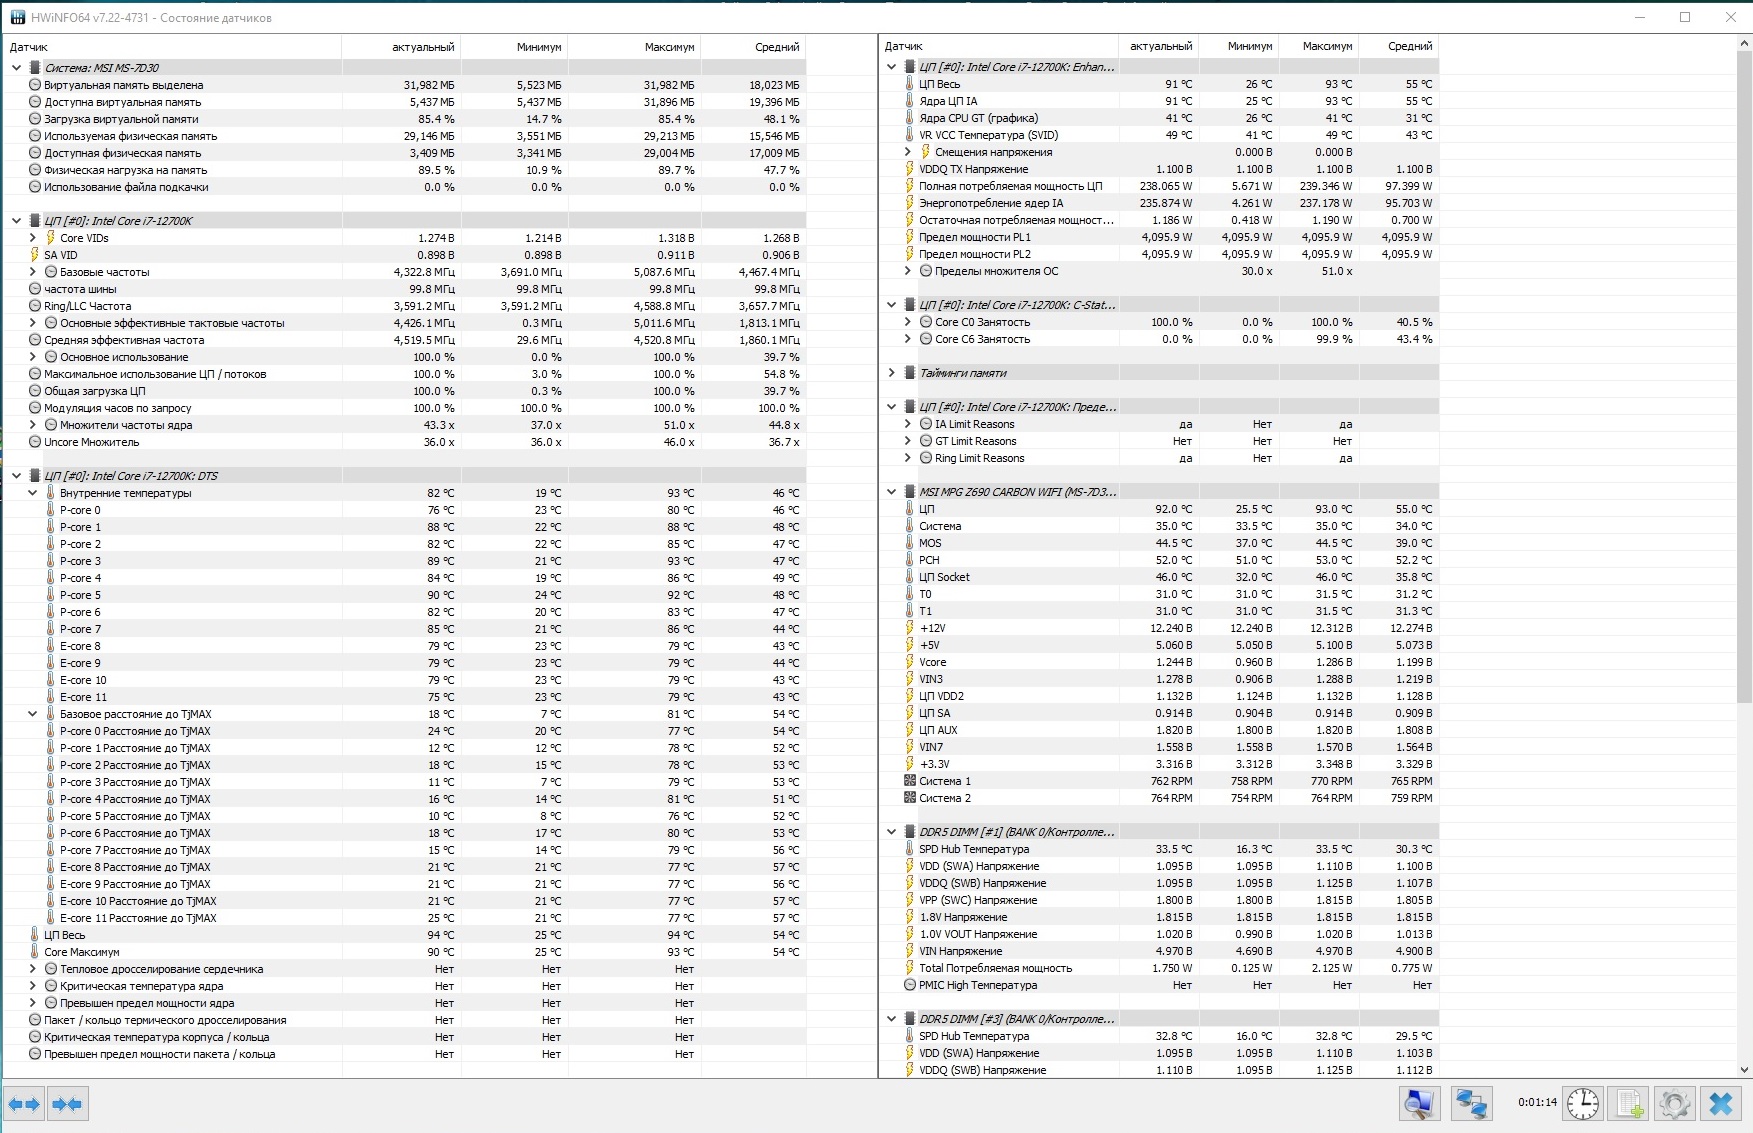Select Физическая нагрузка на память row
1753x1133 pixels.
click(405, 170)
